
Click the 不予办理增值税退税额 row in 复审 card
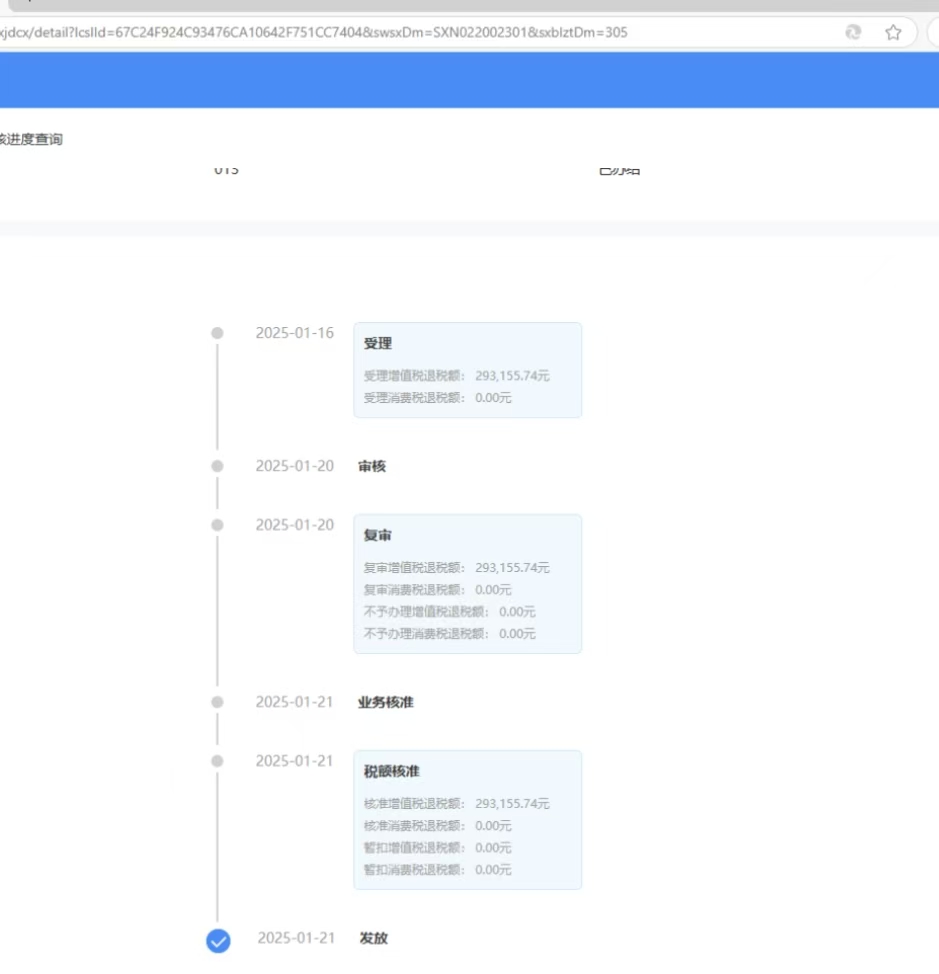tap(450, 612)
